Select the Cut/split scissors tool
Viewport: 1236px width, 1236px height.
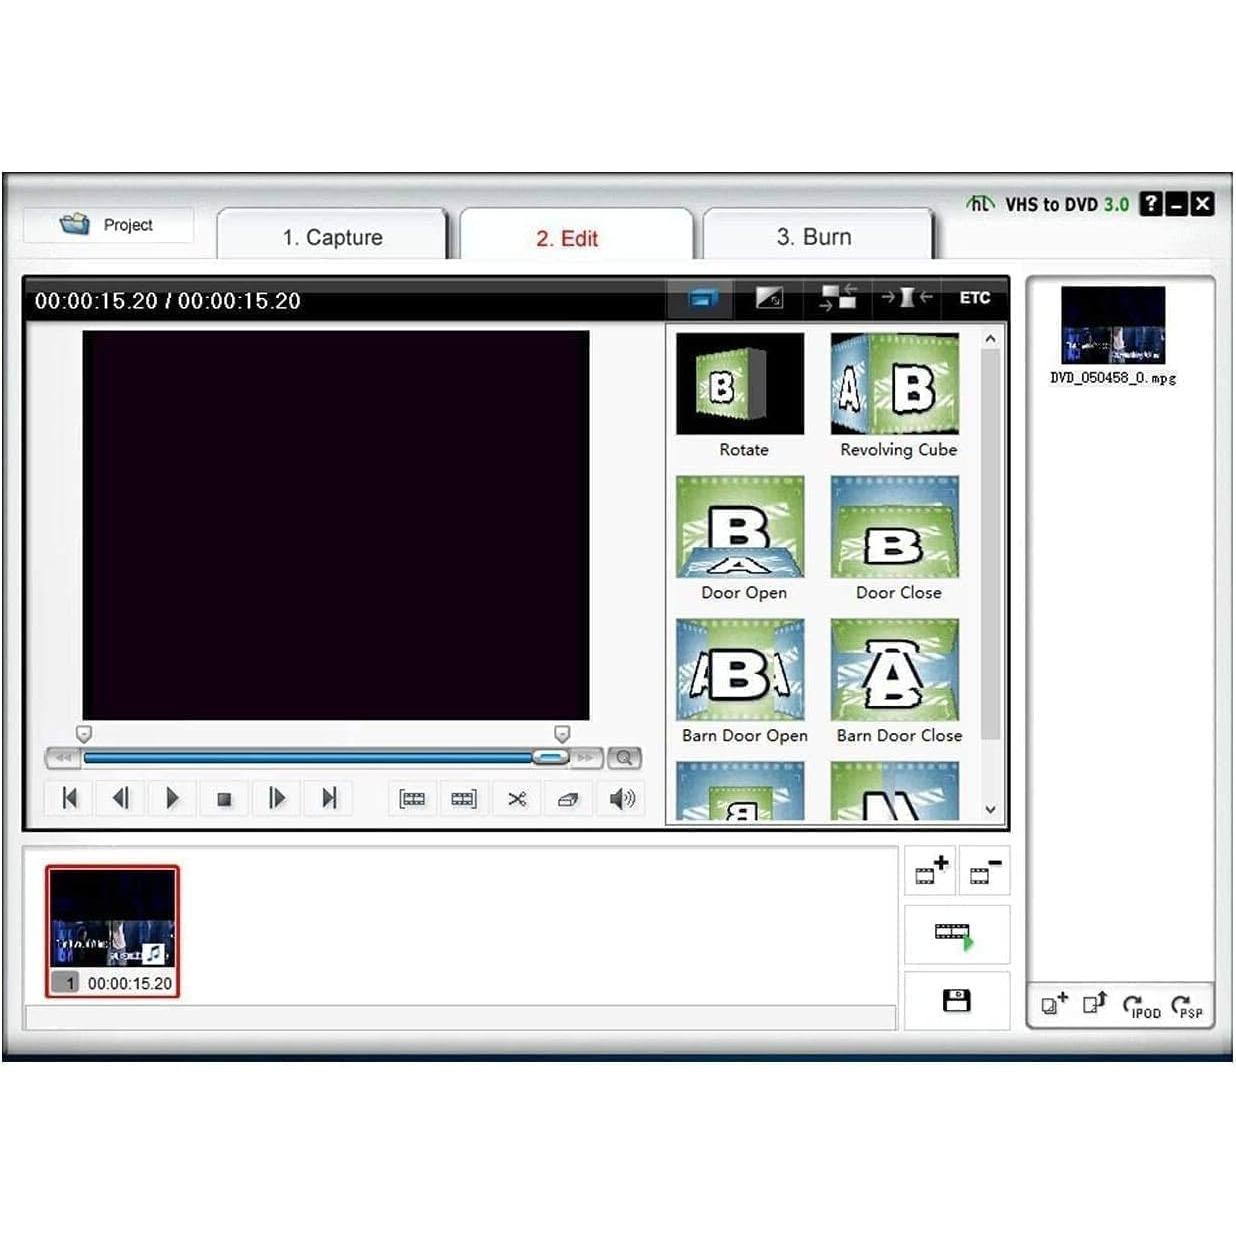coord(516,798)
